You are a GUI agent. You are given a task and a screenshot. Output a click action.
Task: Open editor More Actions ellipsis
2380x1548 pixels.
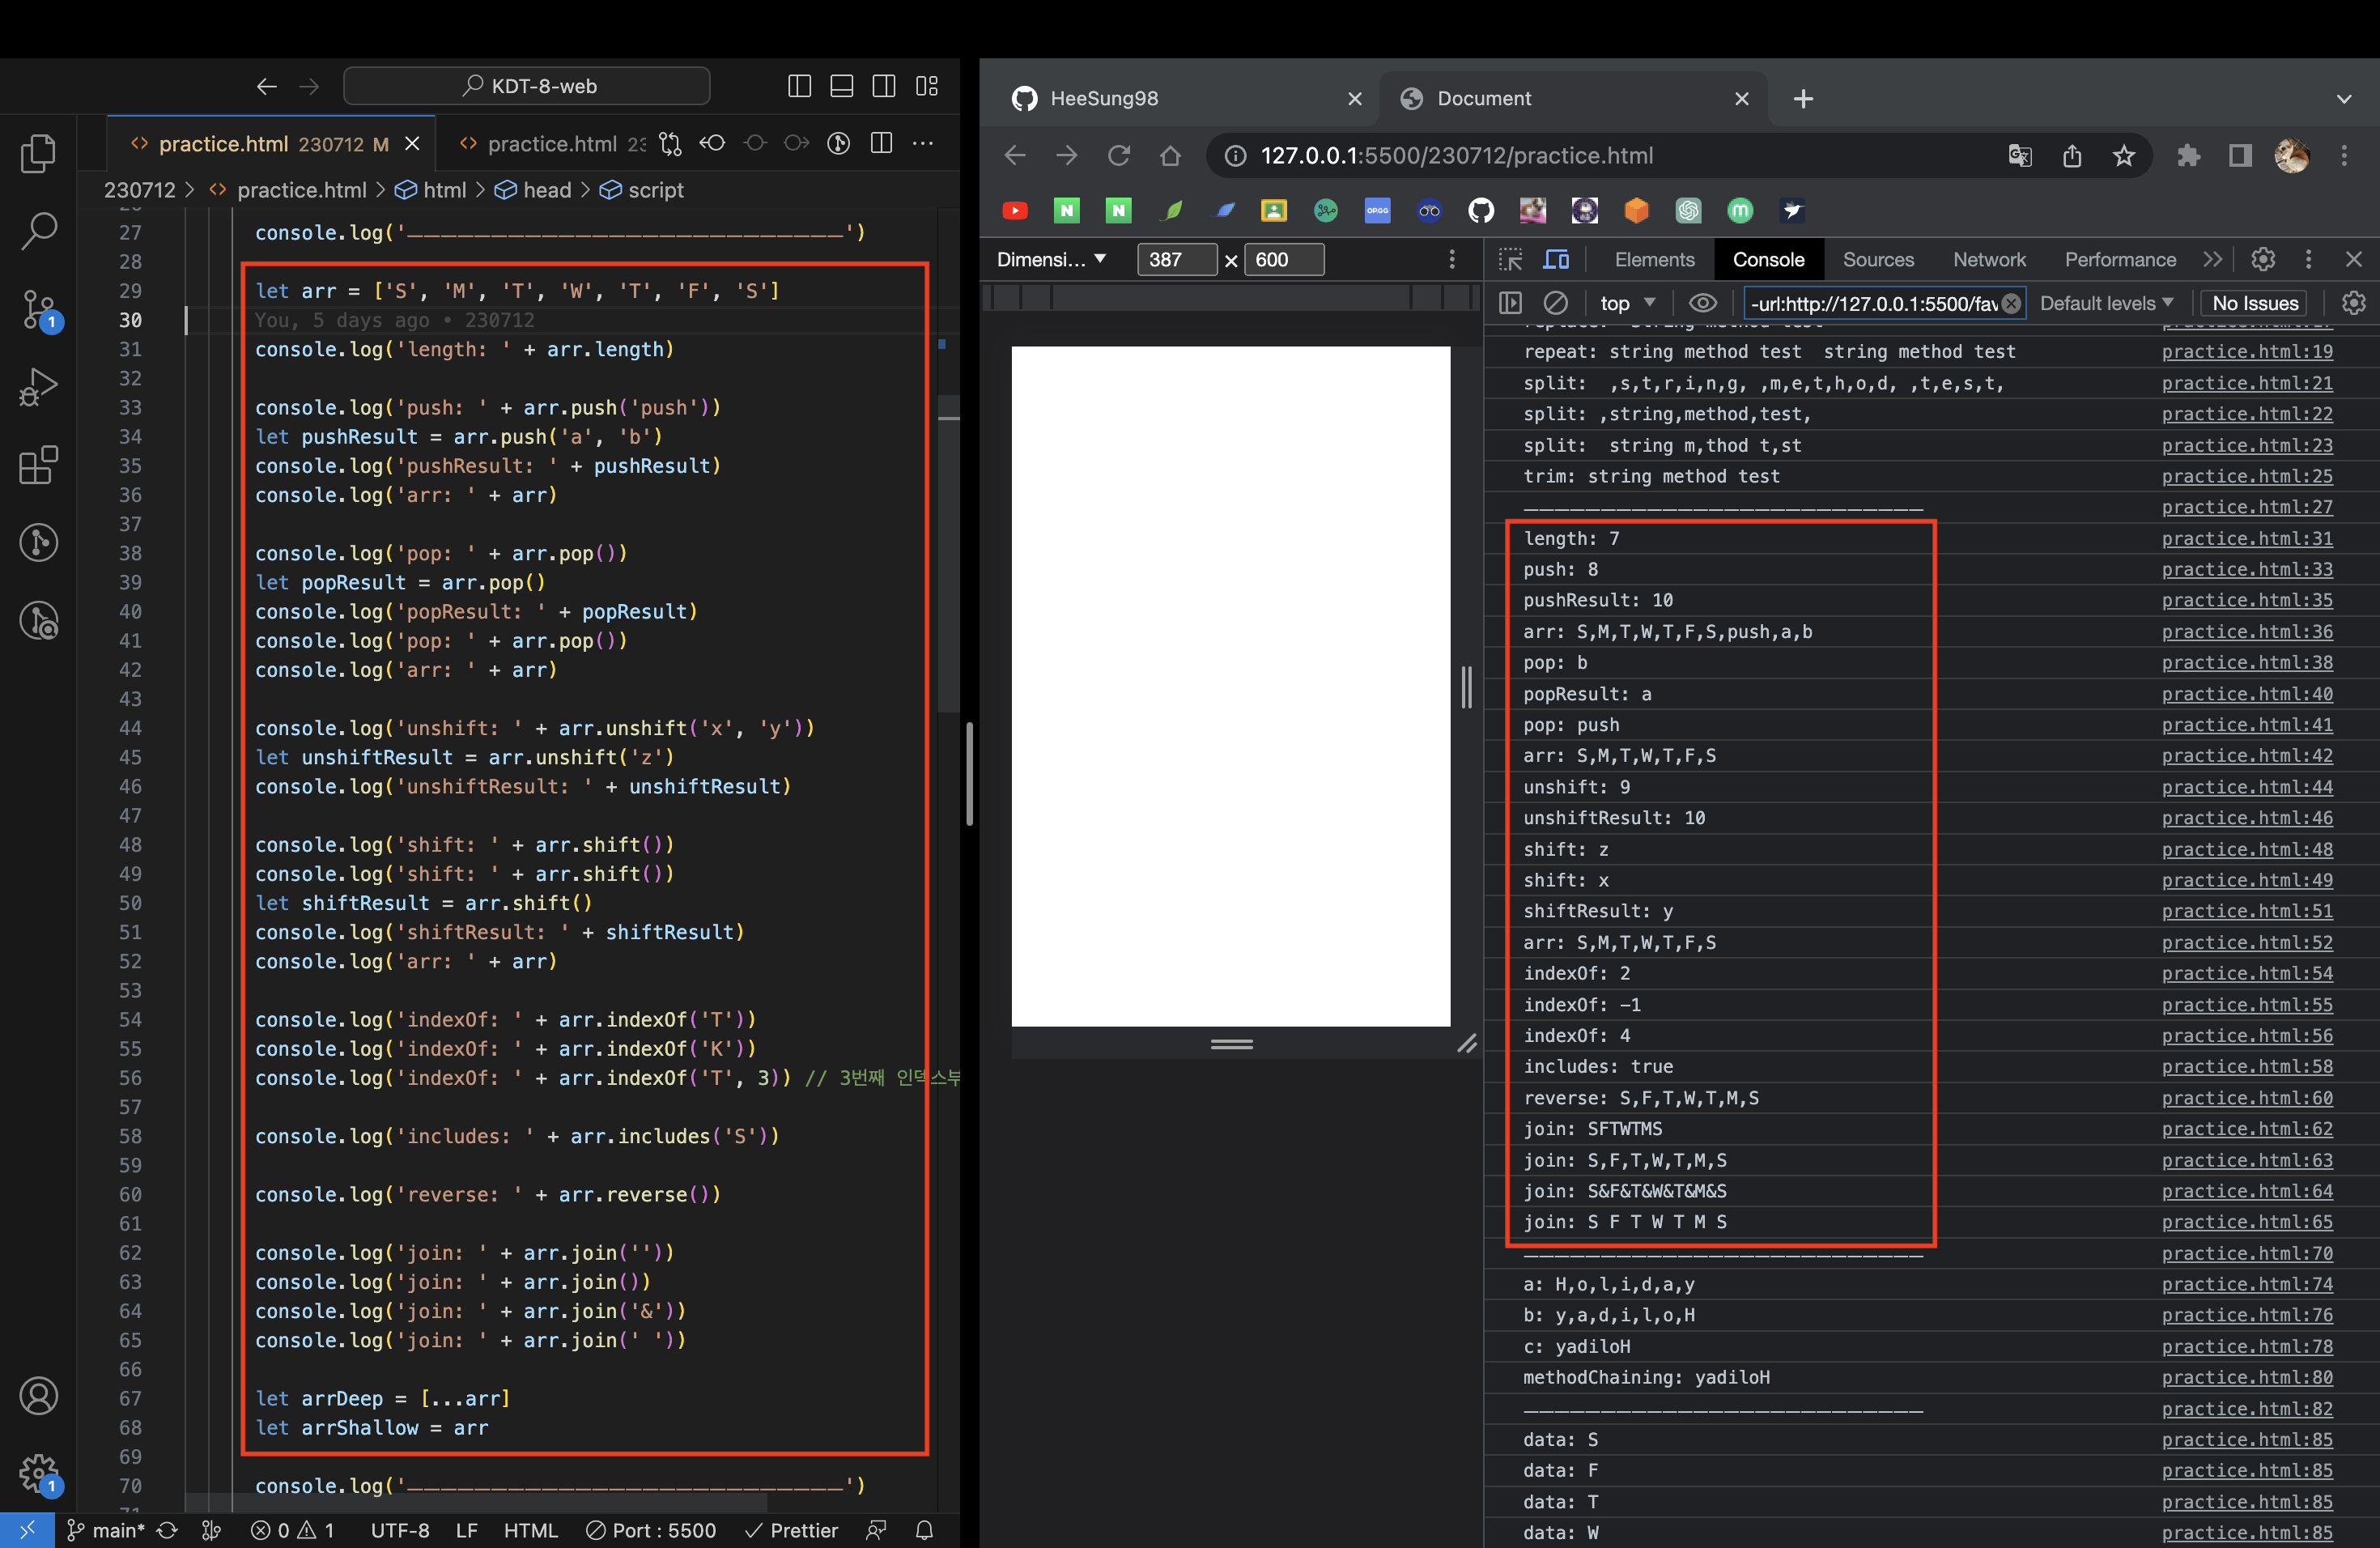[x=923, y=143]
